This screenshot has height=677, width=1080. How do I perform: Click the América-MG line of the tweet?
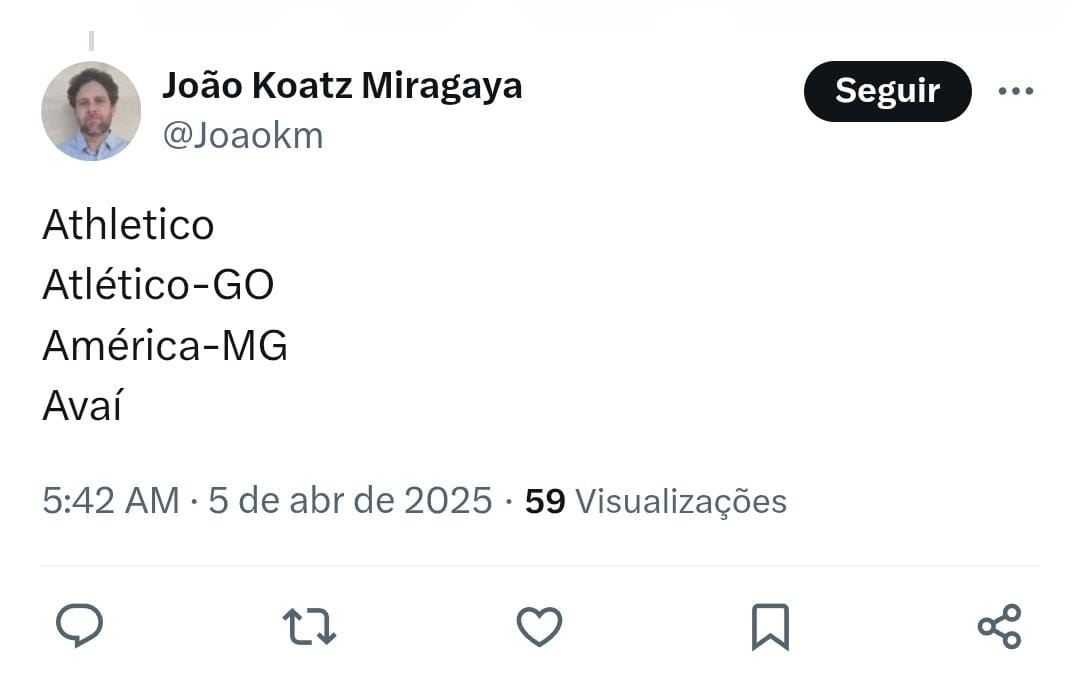[165, 346]
